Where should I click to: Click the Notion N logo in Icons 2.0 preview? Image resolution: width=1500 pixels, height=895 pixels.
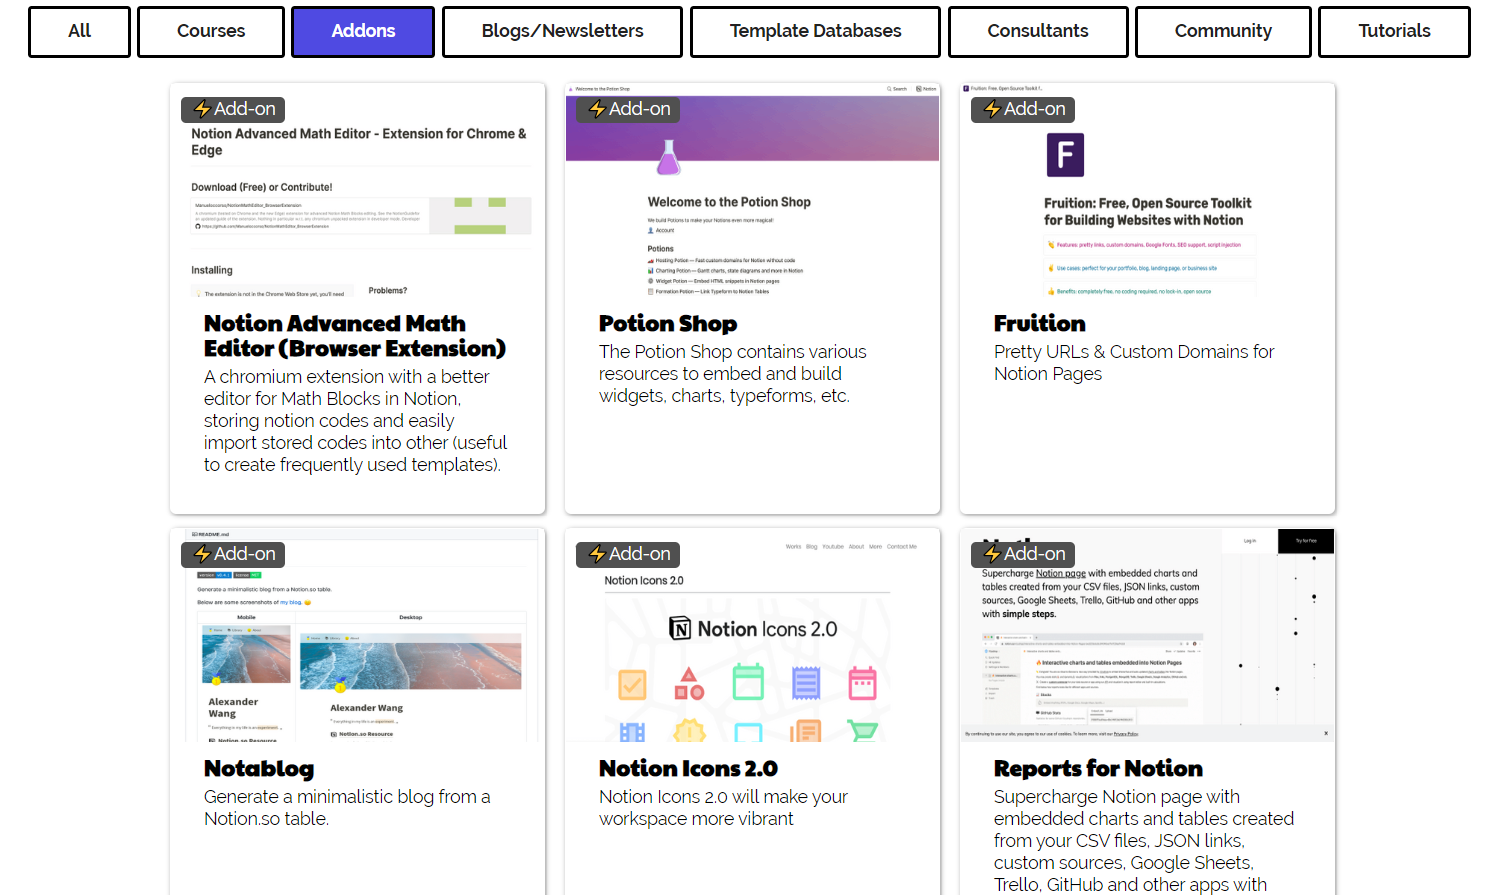click(680, 629)
